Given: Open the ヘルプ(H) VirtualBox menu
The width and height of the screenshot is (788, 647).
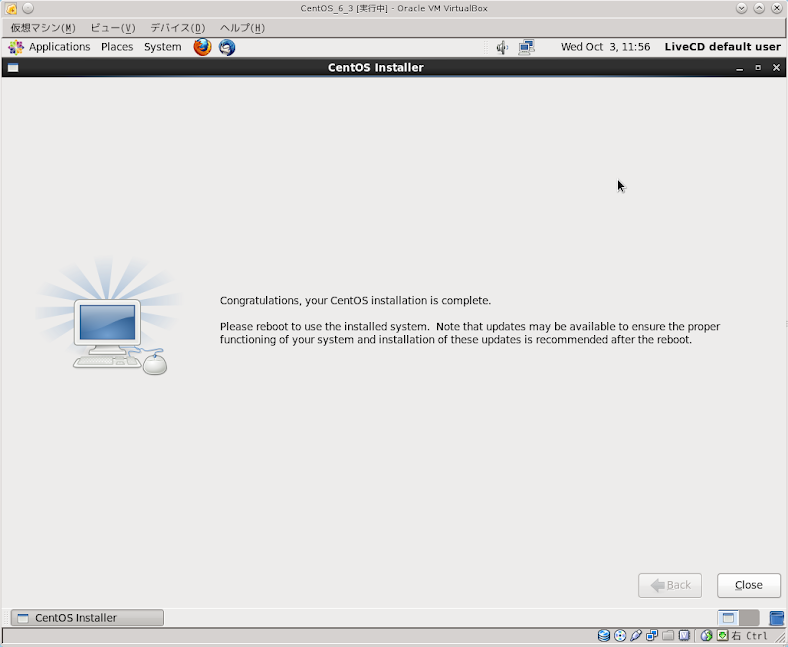Looking at the screenshot, I should (x=242, y=28).
